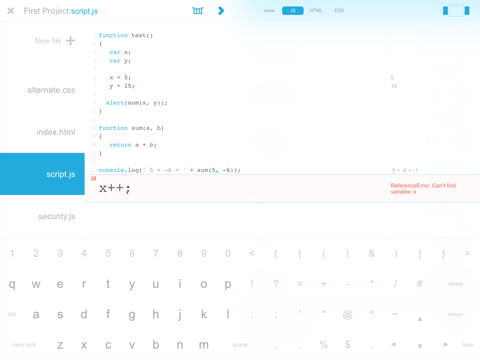Click the 'return a + b;' code line

133,145
